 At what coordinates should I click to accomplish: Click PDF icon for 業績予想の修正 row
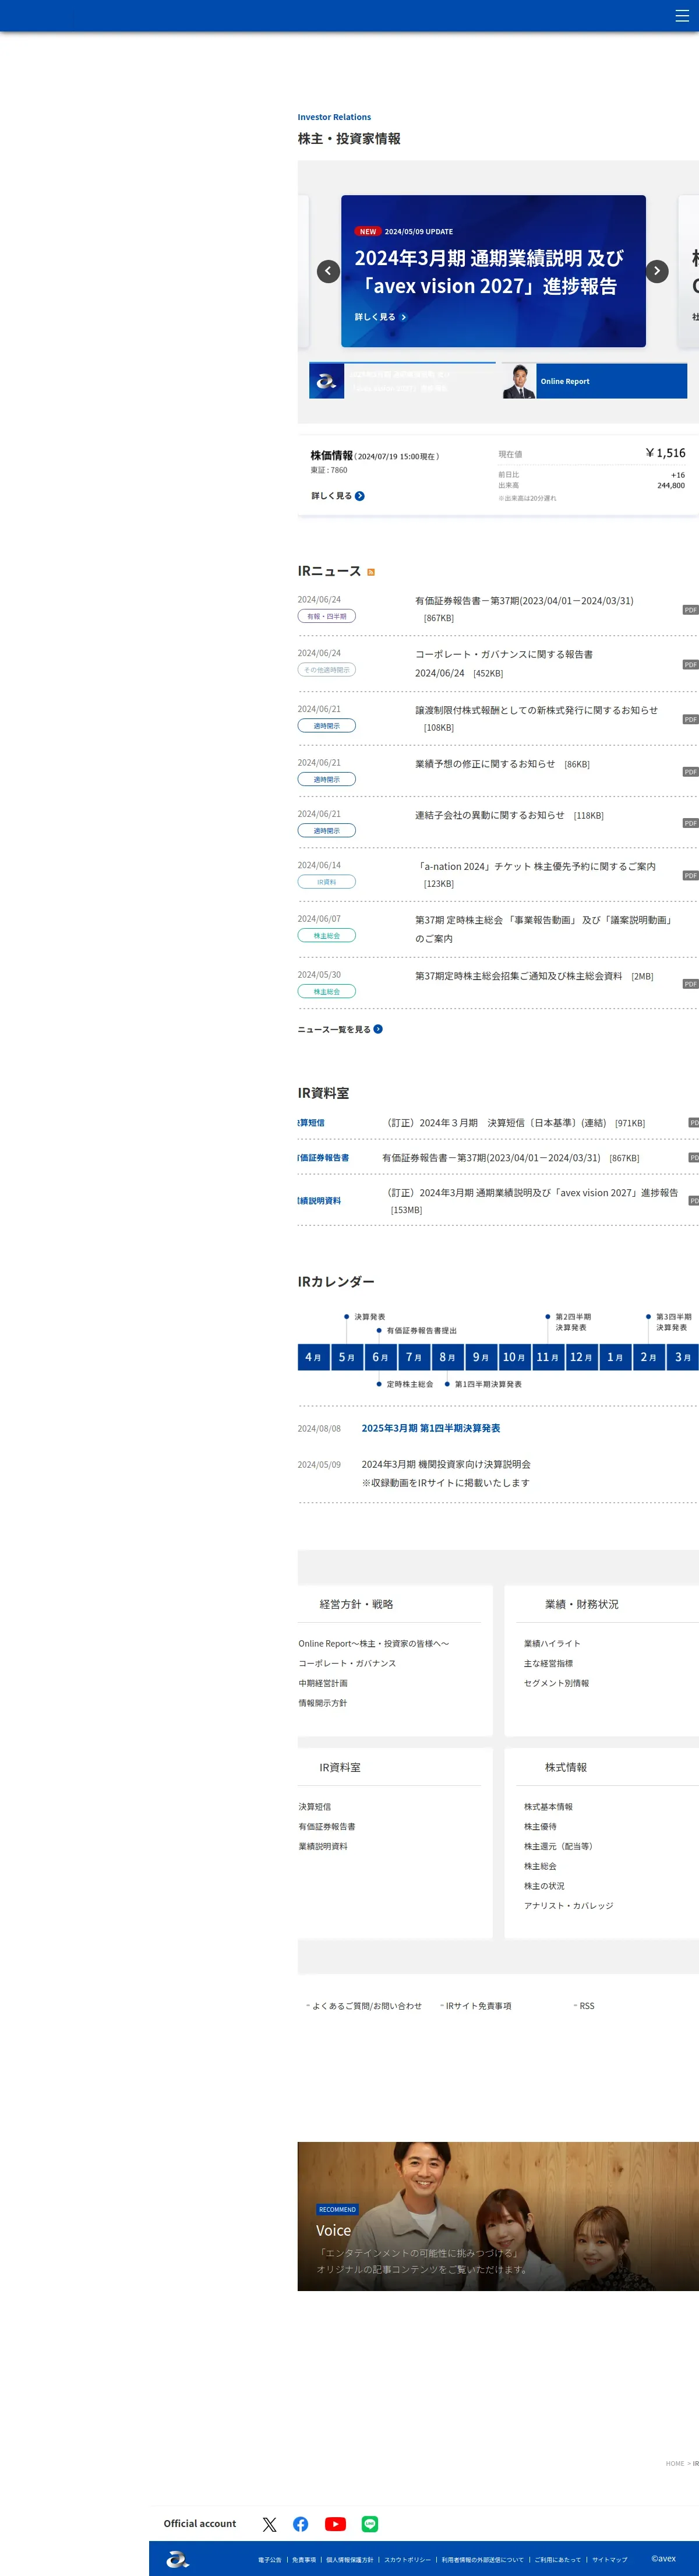pyautogui.click(x=690, y=772)
